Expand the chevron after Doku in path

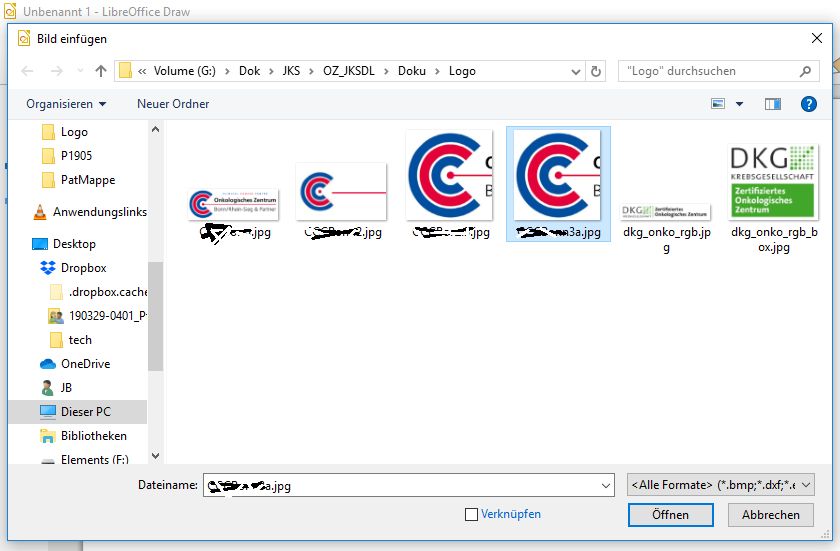437,71
